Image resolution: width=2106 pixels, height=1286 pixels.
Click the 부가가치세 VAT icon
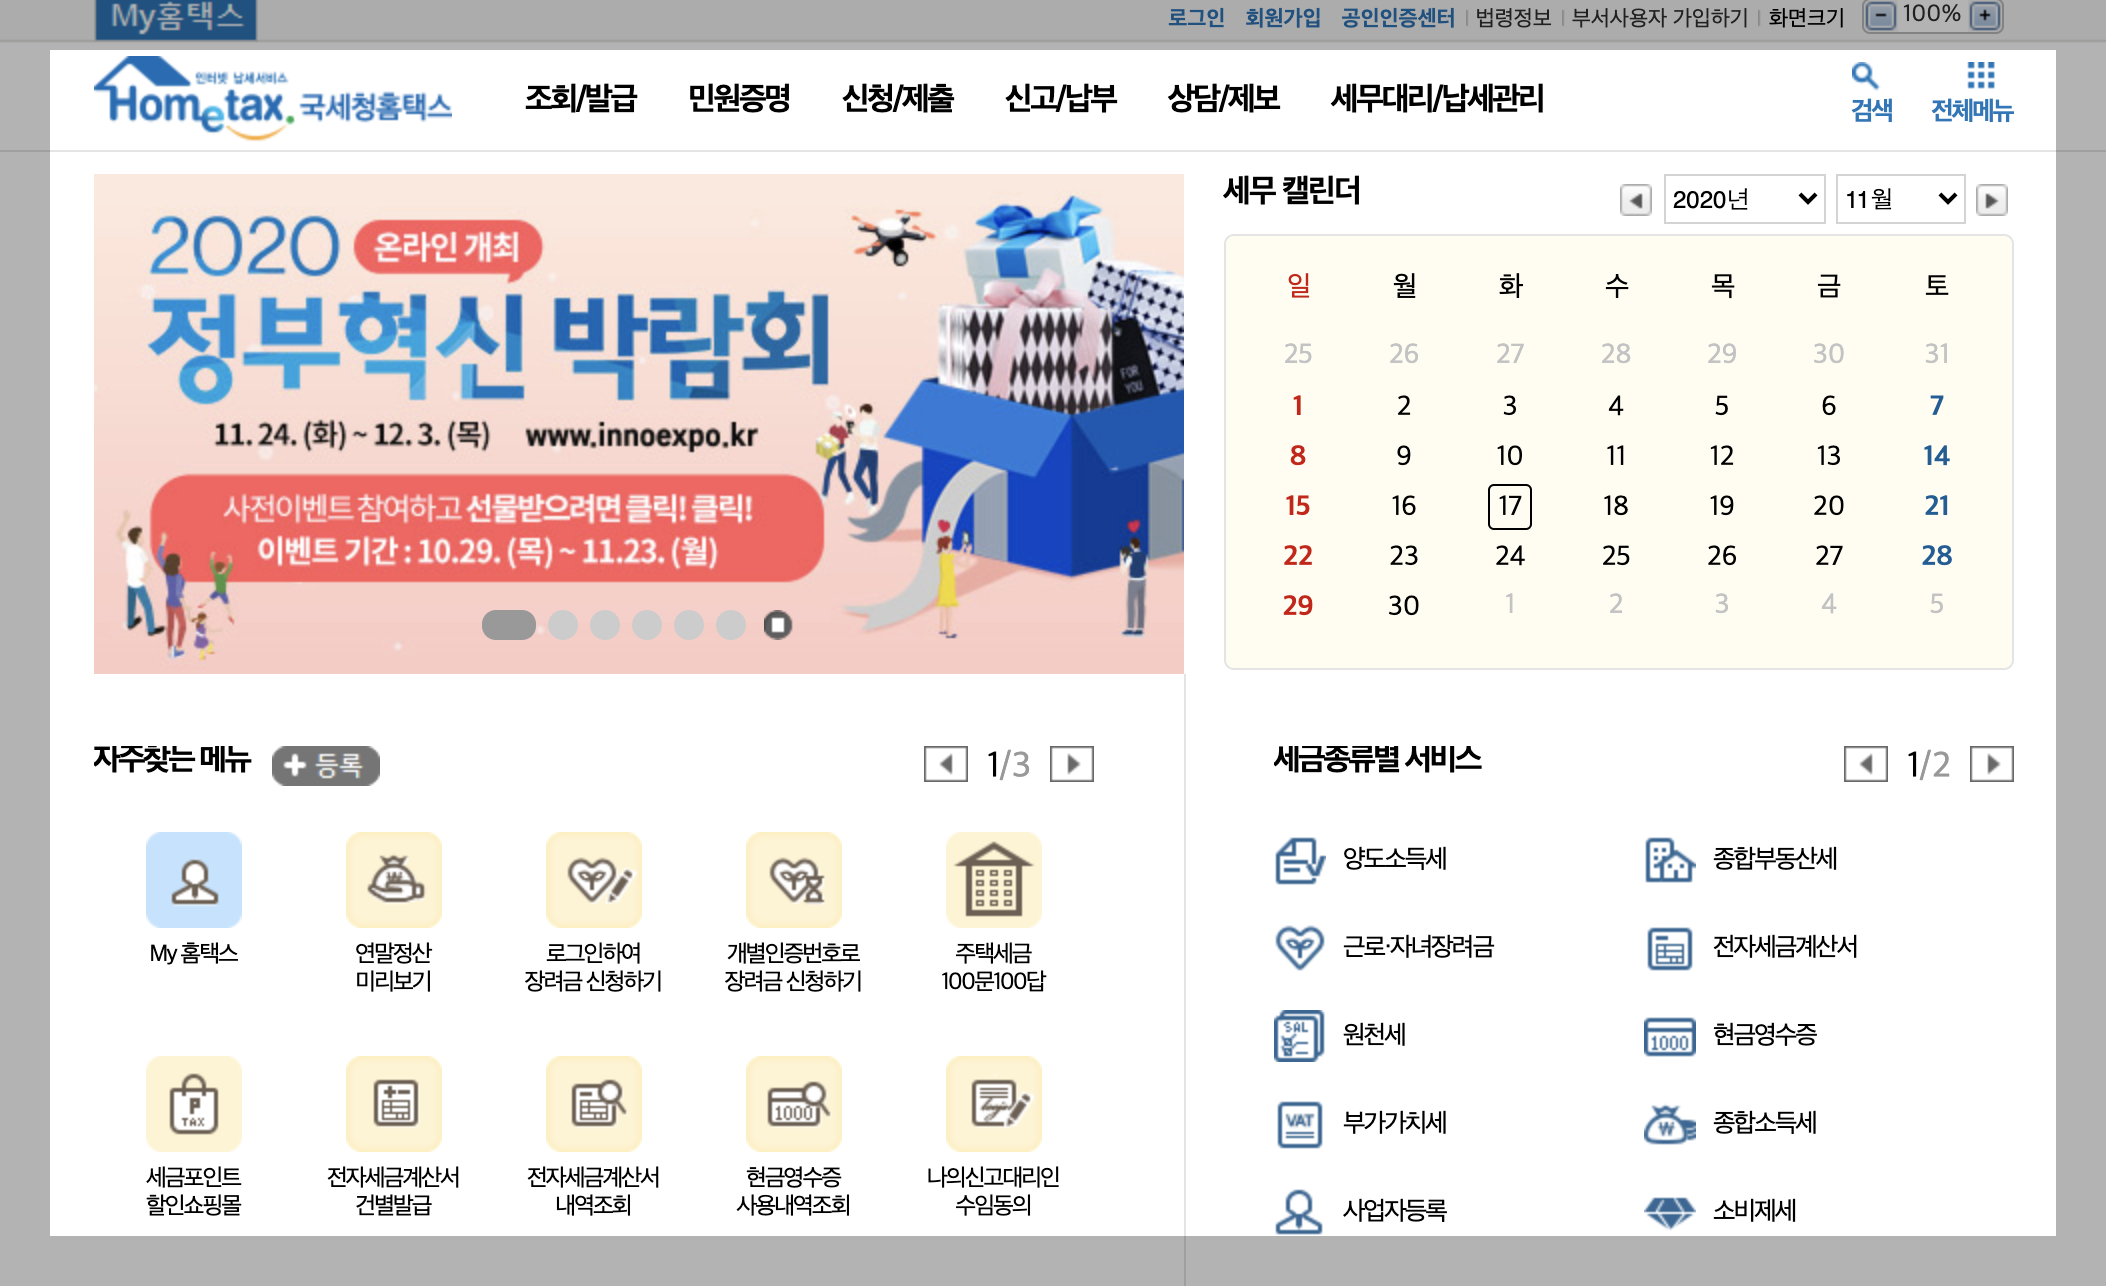pyautogui.click(x=1298, y=1123)
